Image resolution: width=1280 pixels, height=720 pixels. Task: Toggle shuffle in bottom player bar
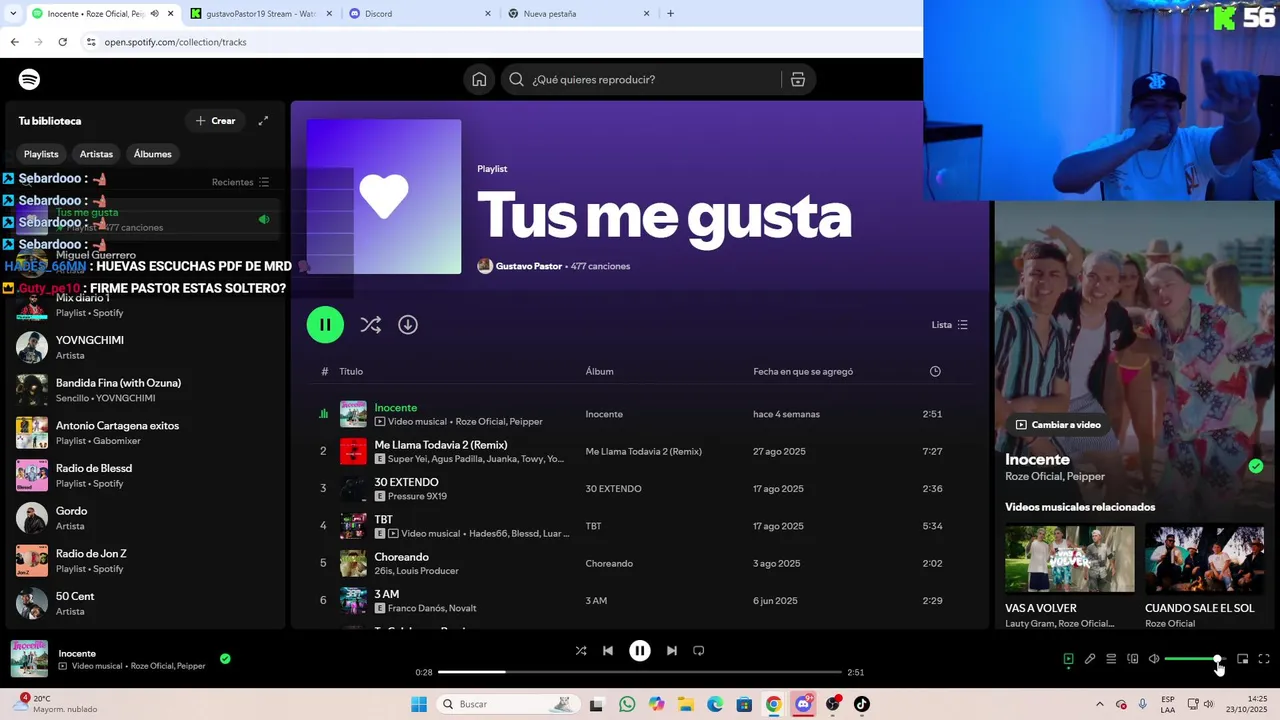coord(581,651)
